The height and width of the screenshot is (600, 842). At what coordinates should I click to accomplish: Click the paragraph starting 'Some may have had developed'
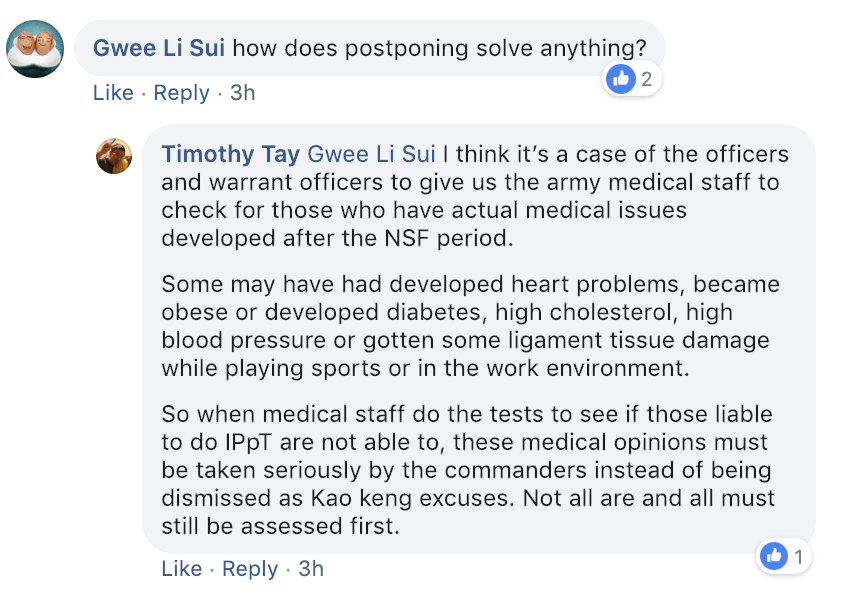470,326
